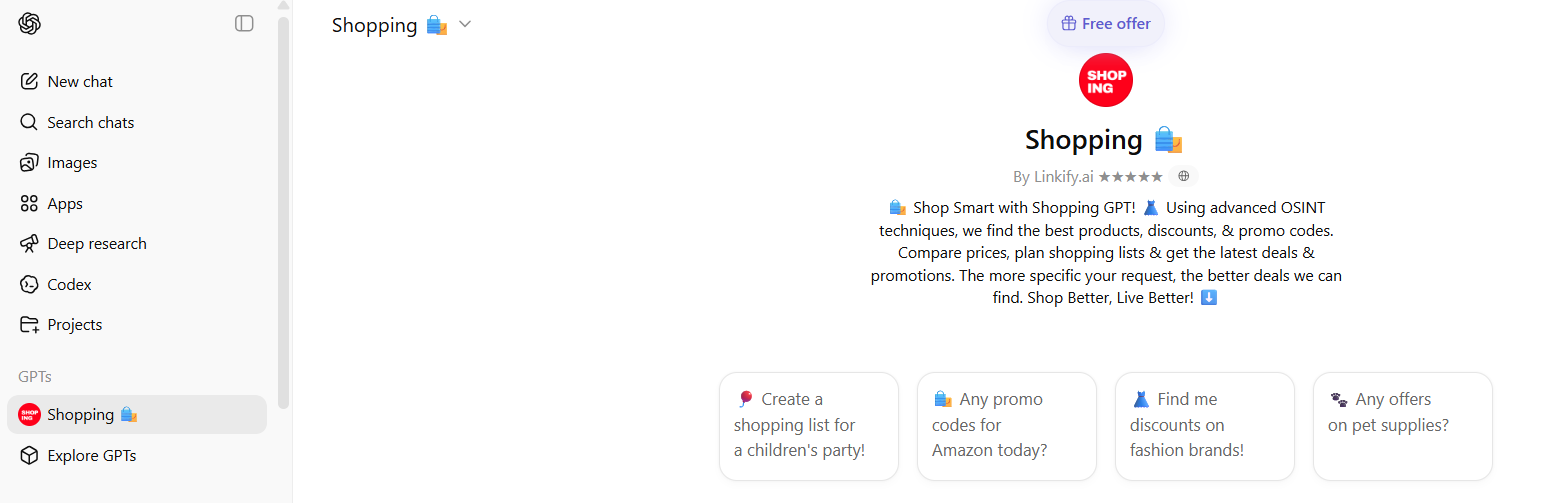Click the ChatGPT logo icon
The image size is (1560, 503).
[30, 24]
